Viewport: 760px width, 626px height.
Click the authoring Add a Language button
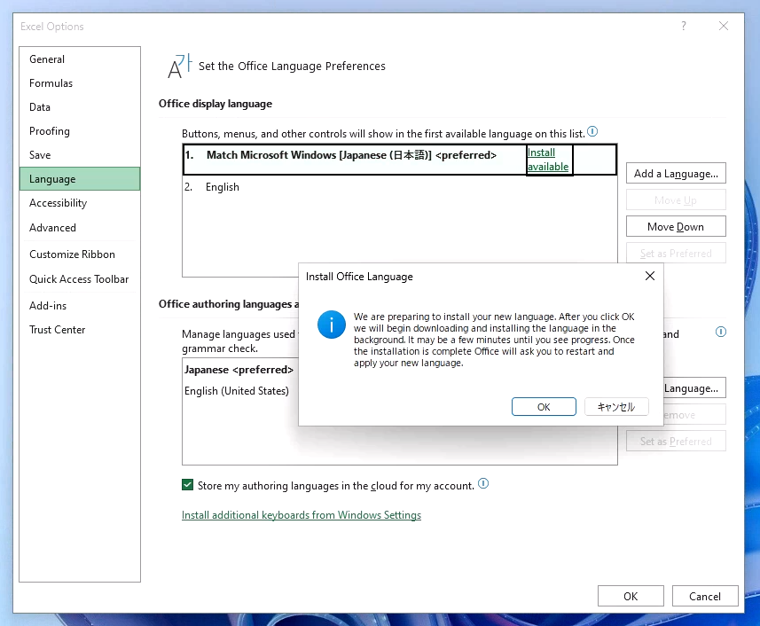point(694,389)
